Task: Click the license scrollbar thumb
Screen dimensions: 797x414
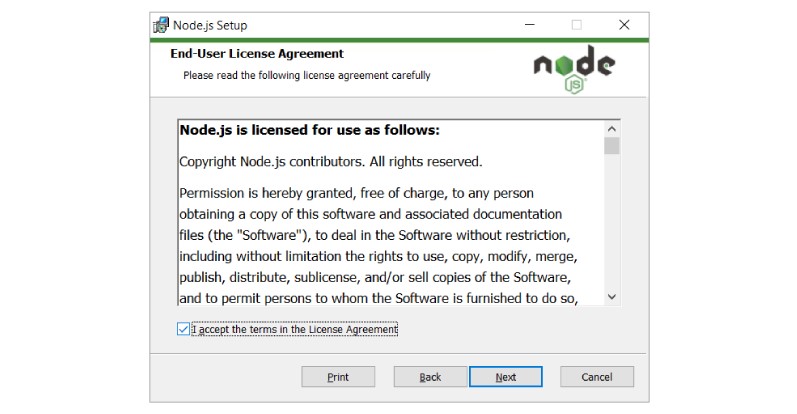Action: coord(612,145)
